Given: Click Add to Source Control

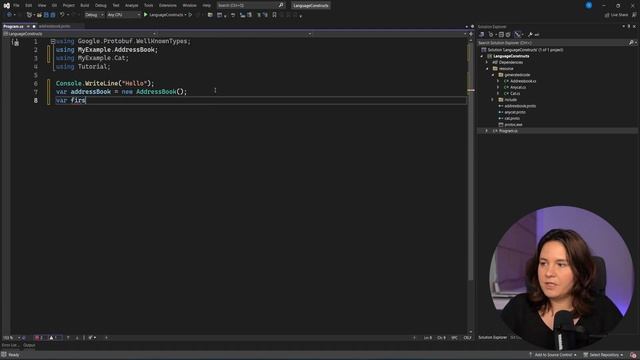Looking at the screenshot, I should [x=552, y=355].
